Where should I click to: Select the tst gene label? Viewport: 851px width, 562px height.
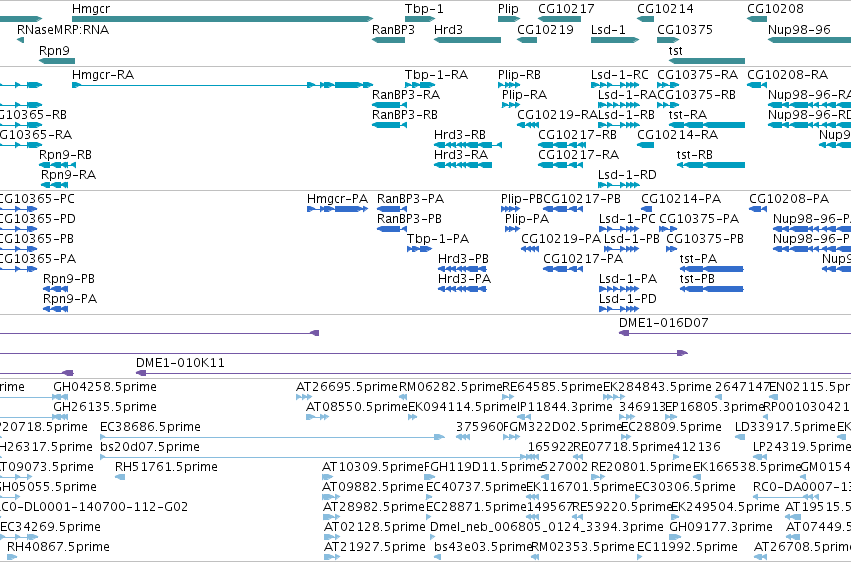[675, 51]
